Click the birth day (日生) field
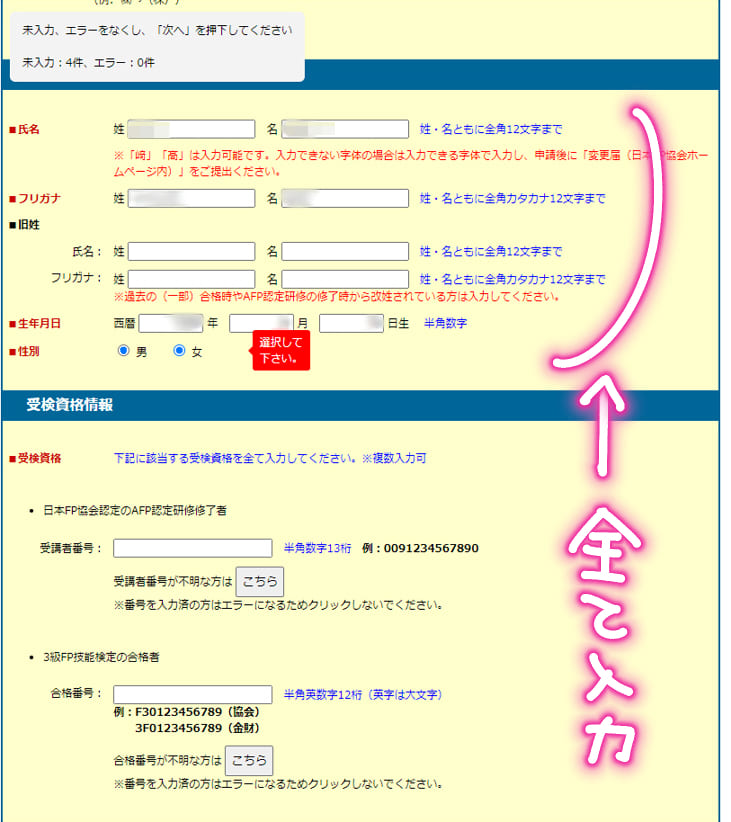The height and width of the screenshot is (822, 731). 351,323
